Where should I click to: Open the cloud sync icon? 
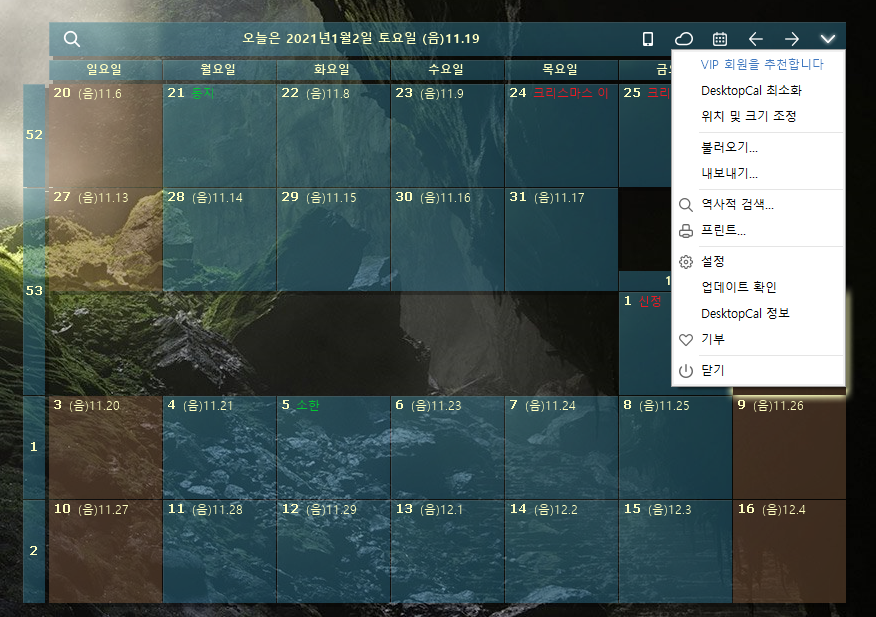pos(684,39)
